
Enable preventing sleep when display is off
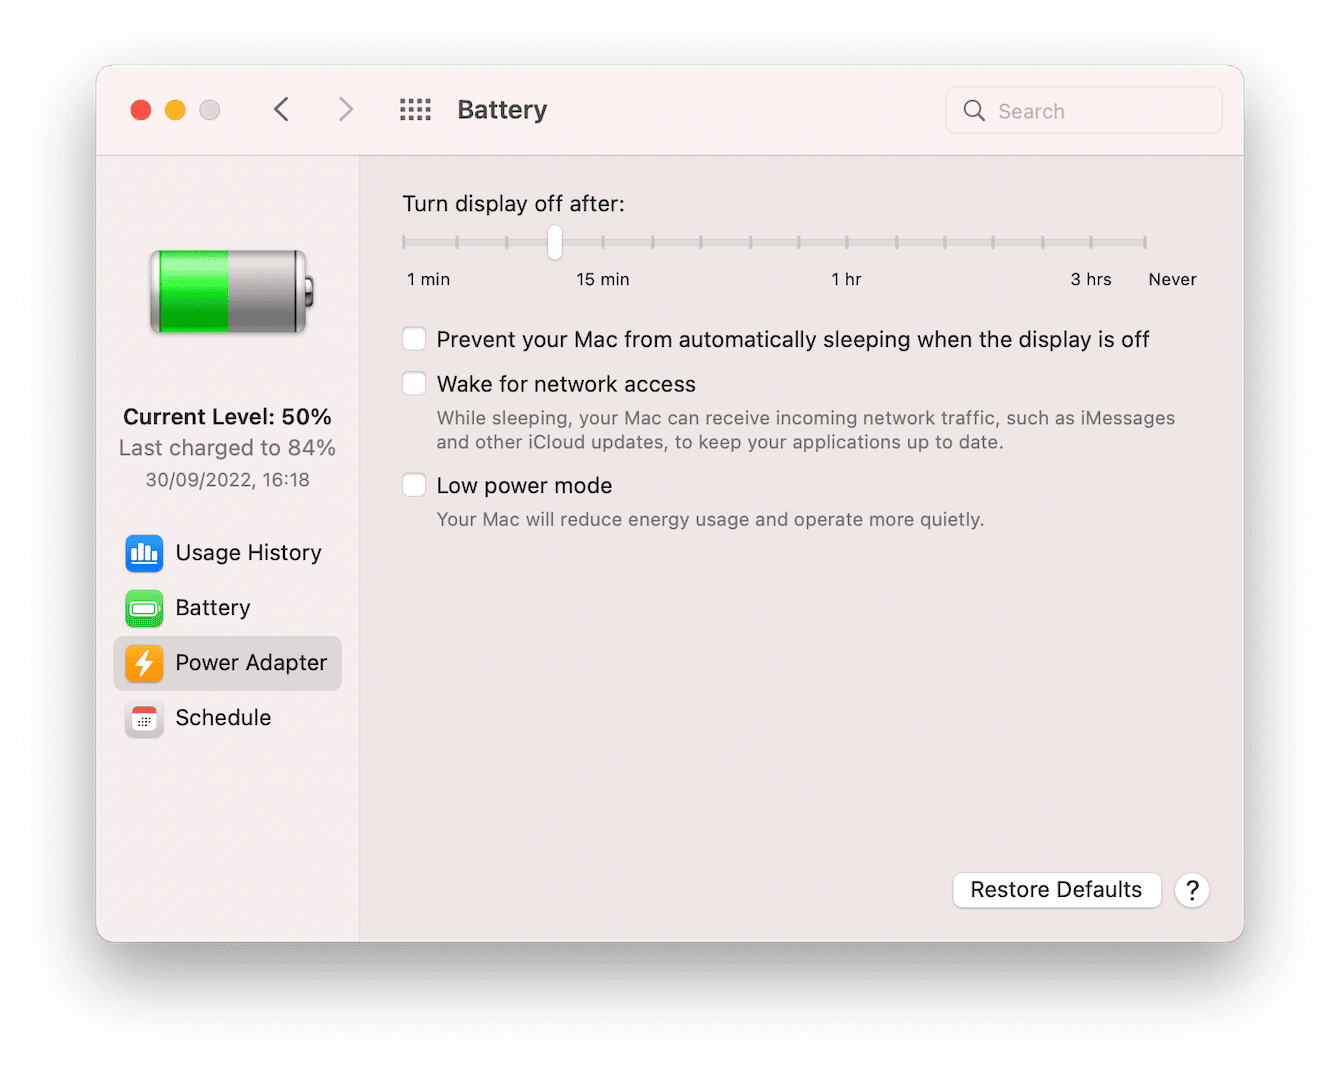tap(413, 339)
